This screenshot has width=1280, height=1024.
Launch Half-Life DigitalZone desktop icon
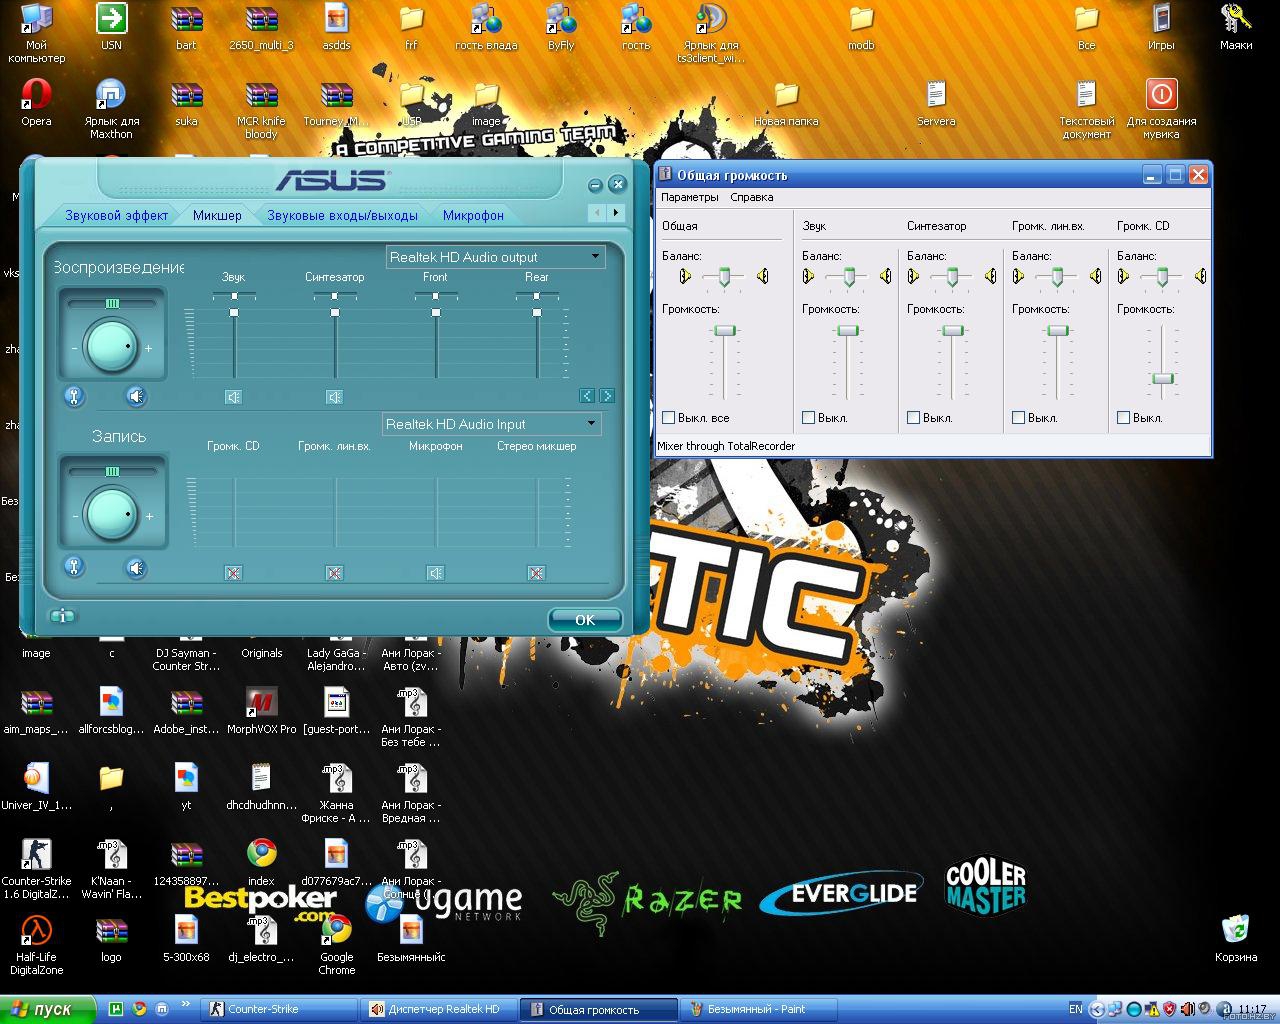point(36,944)
